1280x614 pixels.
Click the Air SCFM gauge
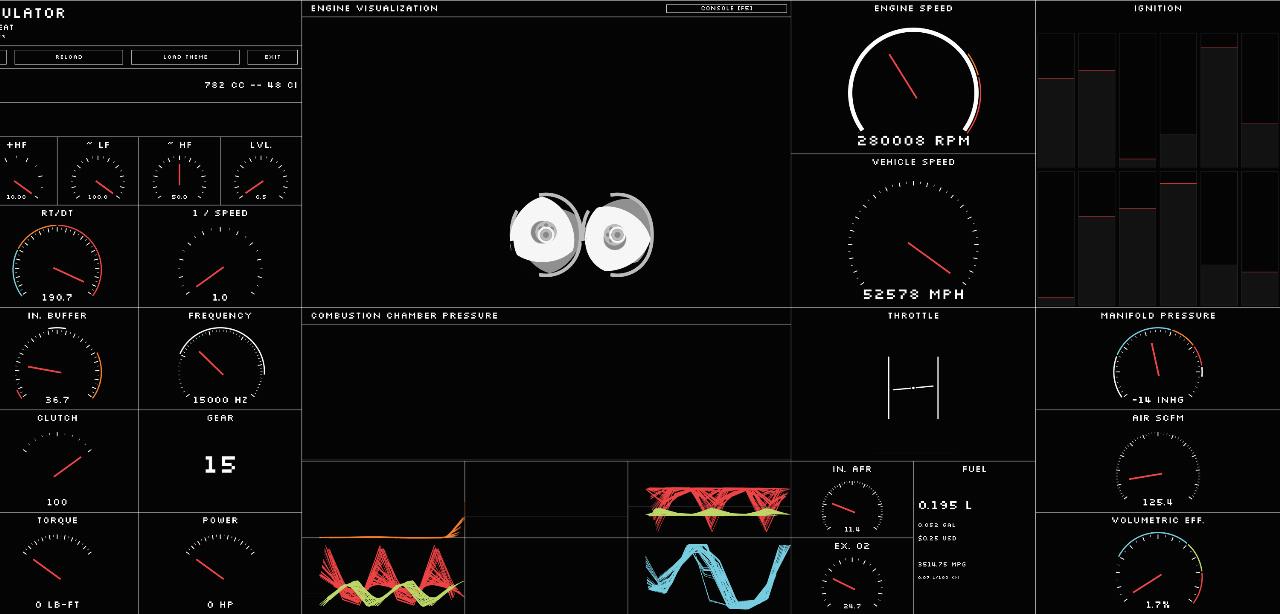click(x=1158, y=468)
